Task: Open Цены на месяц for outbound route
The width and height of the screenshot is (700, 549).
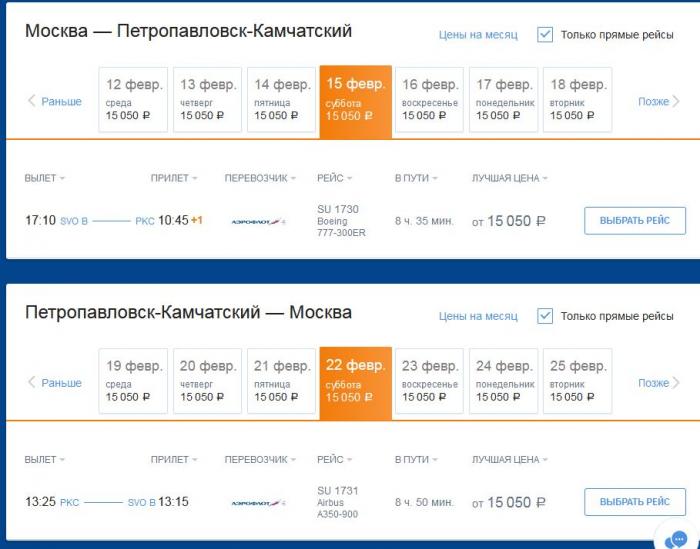Action: pos(478,35)
